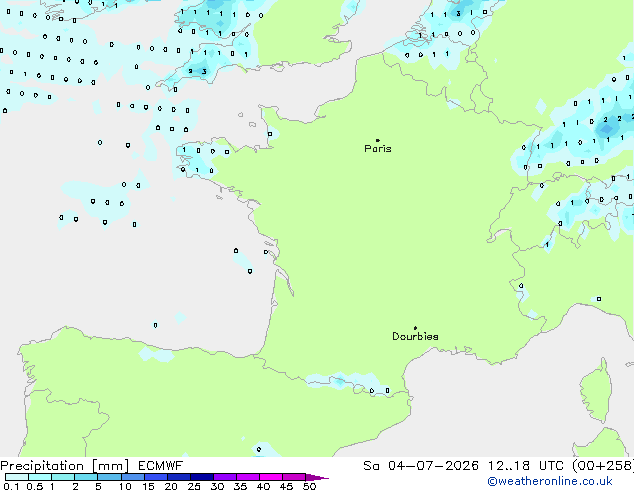Click the Dourbies city label
The width and height of the screenshot is (634, 490).
tap(415, 336)
